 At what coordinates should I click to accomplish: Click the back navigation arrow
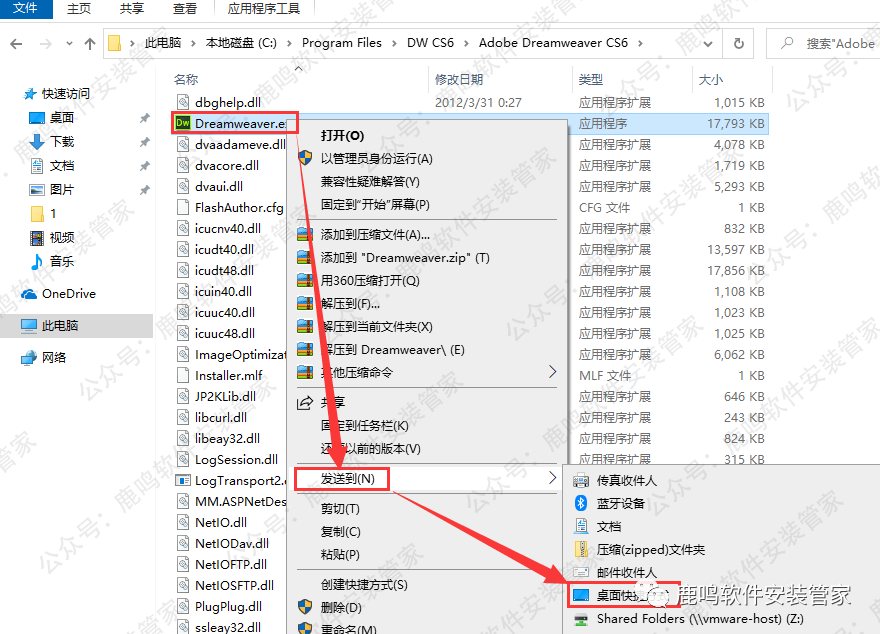(16, 42)
